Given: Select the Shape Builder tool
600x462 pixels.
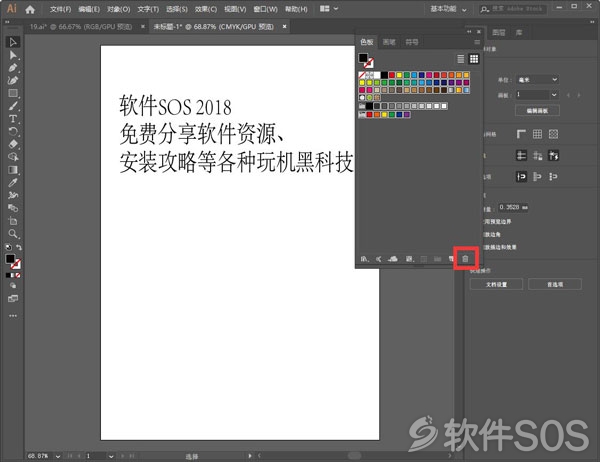Looking at the screenshot, I should pos(13,157).
